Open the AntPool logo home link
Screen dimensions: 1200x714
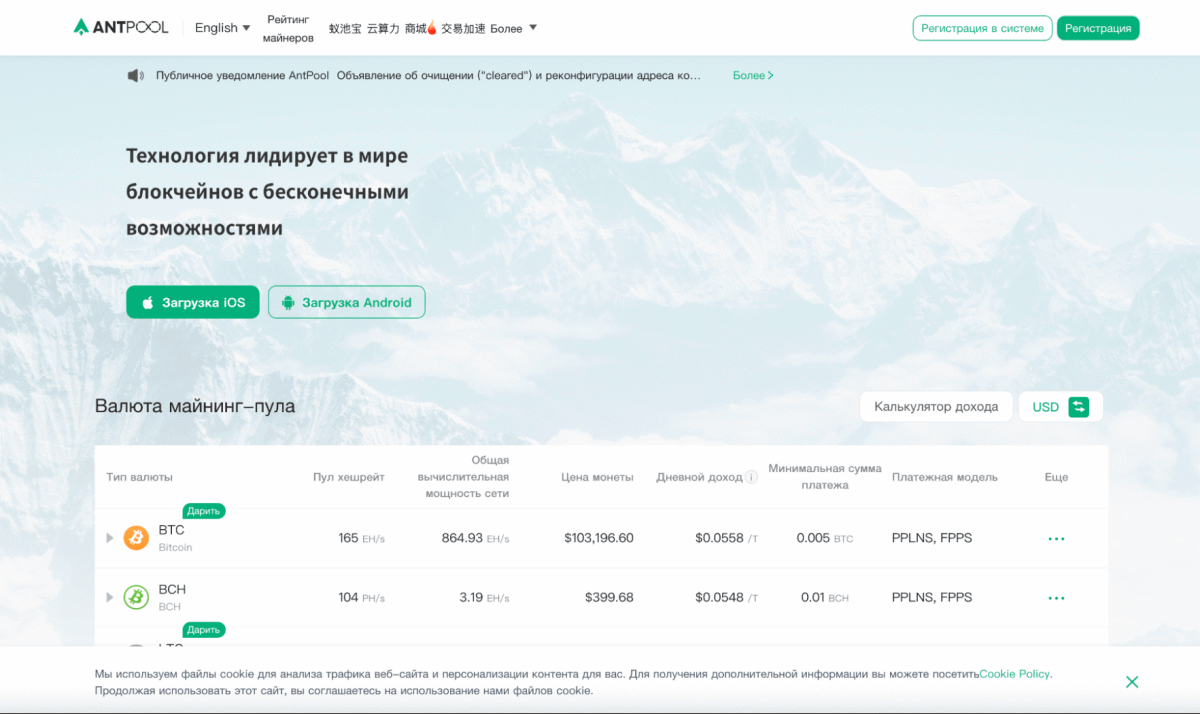point(121,27)
